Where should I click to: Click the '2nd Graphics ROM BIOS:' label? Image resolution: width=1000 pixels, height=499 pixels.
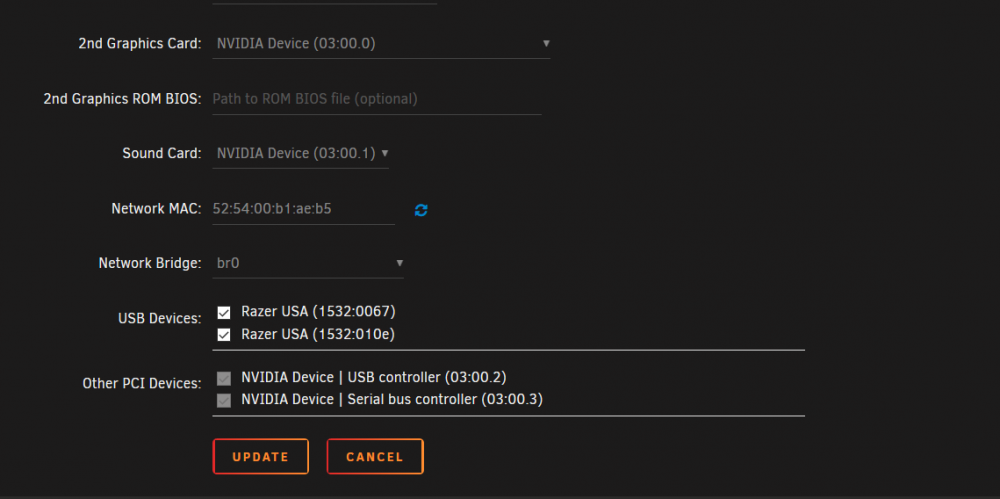click(x=122, y=99)
